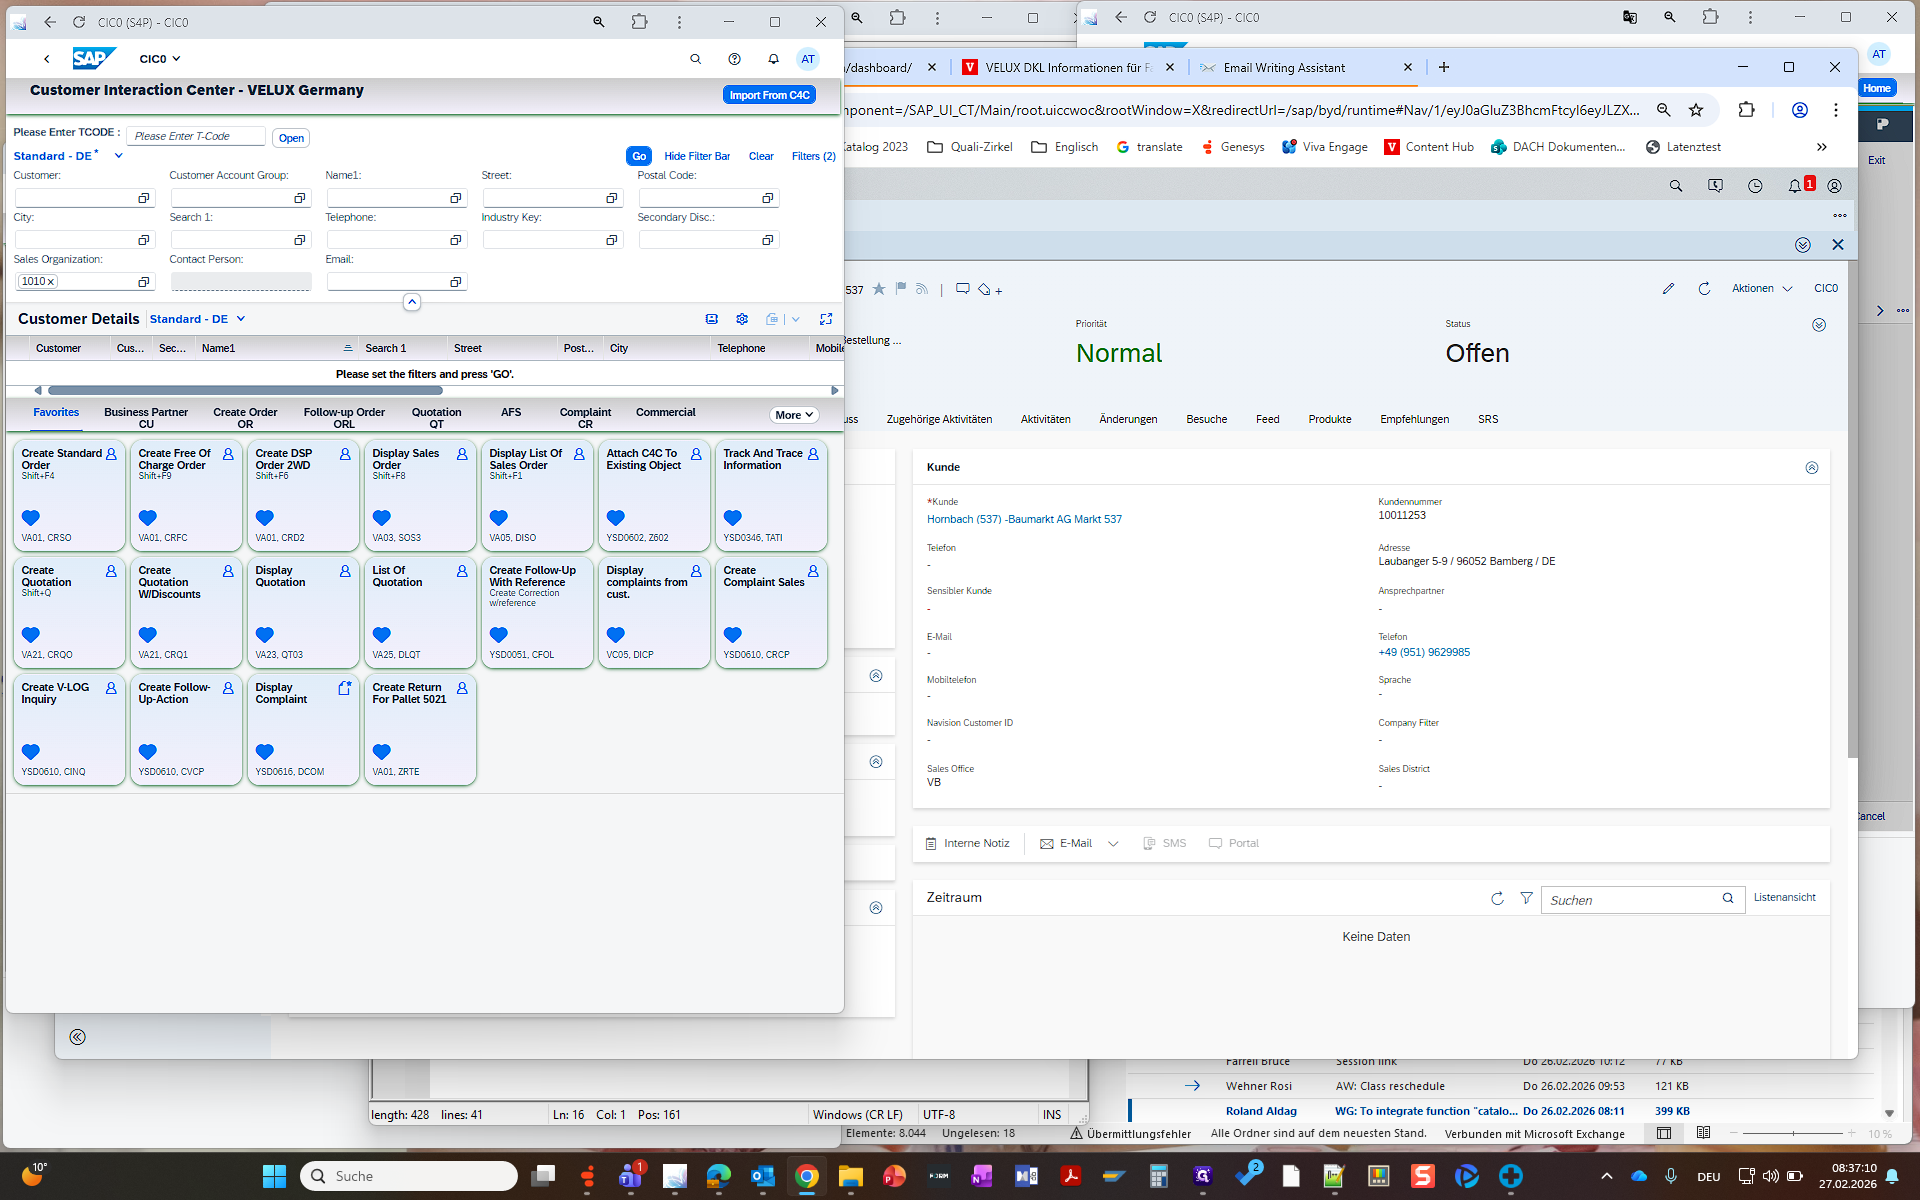Click filter funnel icon in Zeitraum section
This screenshot has height=1200, width=1920.
point(1526,898)
